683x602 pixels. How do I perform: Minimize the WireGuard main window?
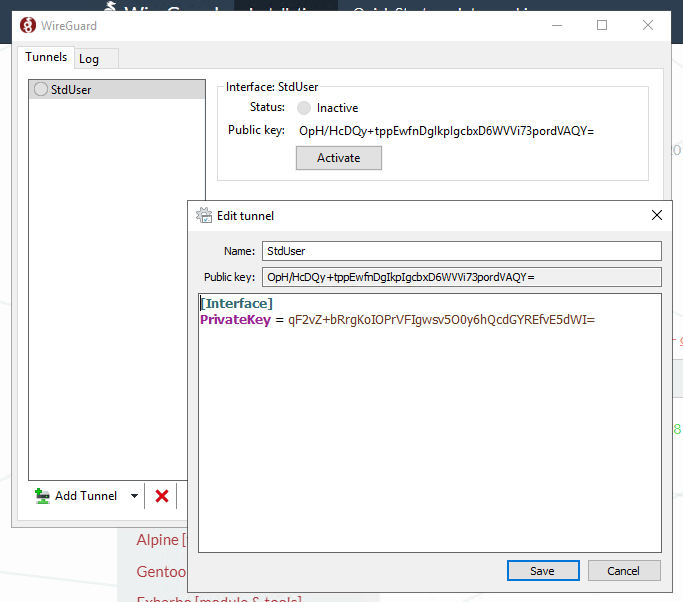click(558, 25)
